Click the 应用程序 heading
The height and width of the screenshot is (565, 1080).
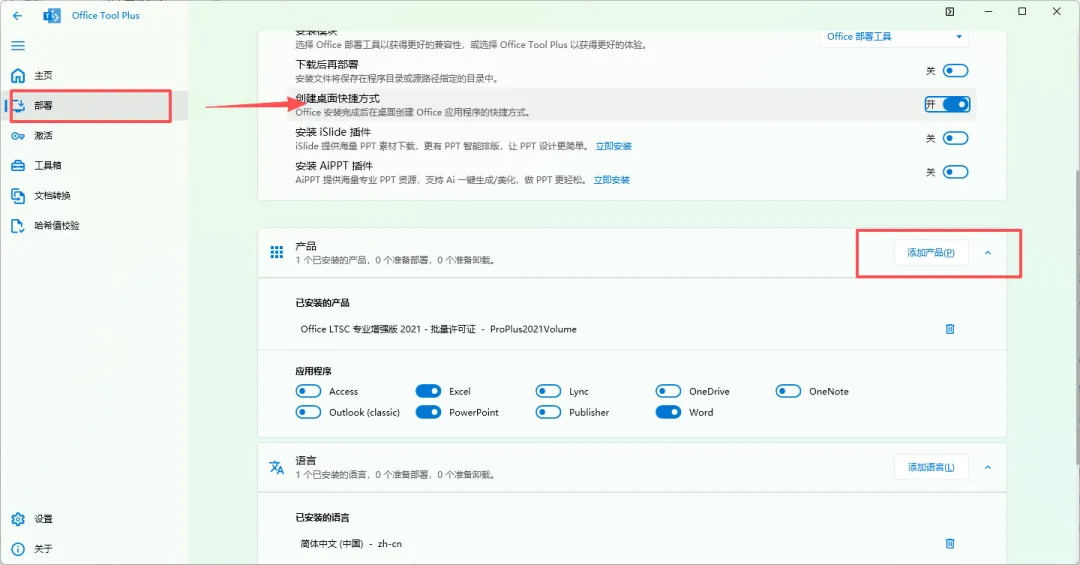click(313, 371)
